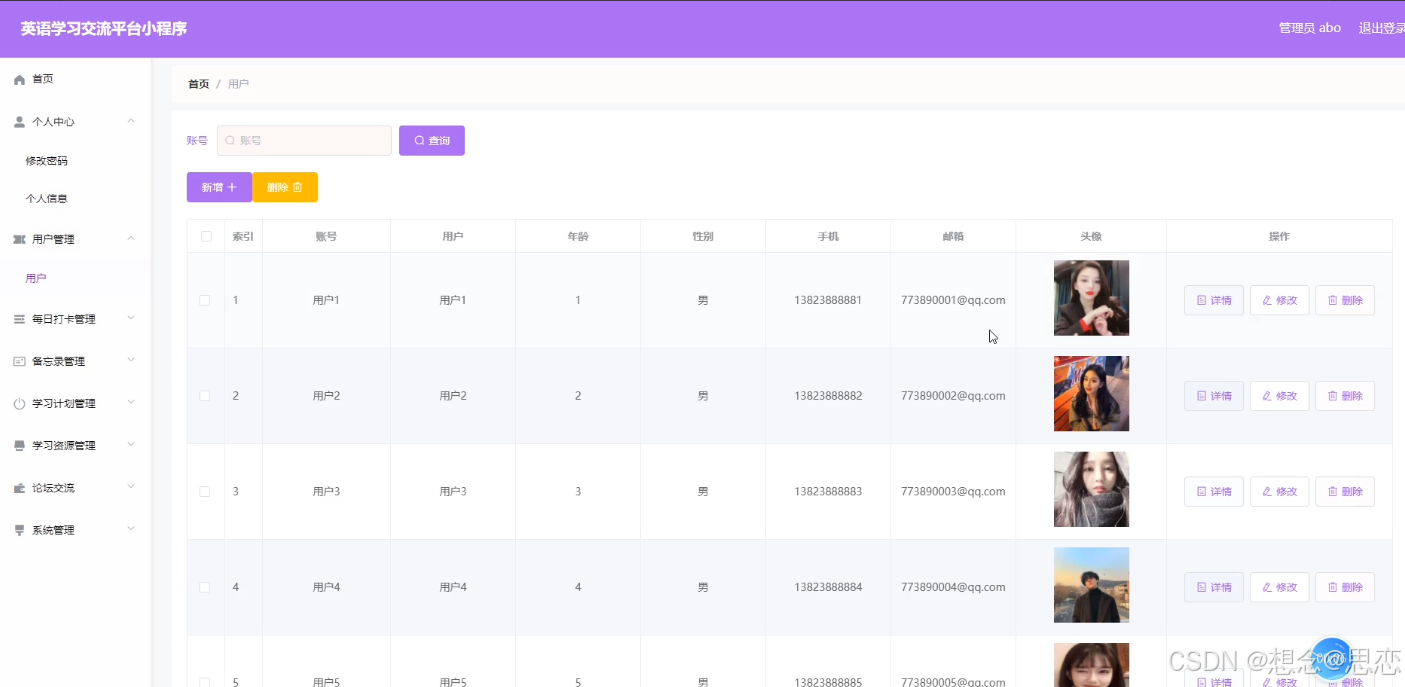
Task: Focus the 账号 search input field
Action: pyautogui.click(x=304, y=141)
